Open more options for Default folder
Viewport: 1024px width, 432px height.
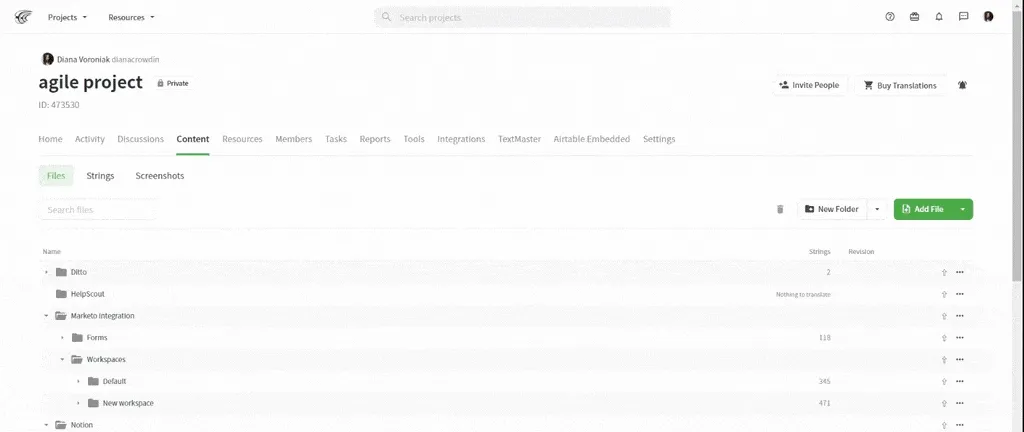pos(959,382)
